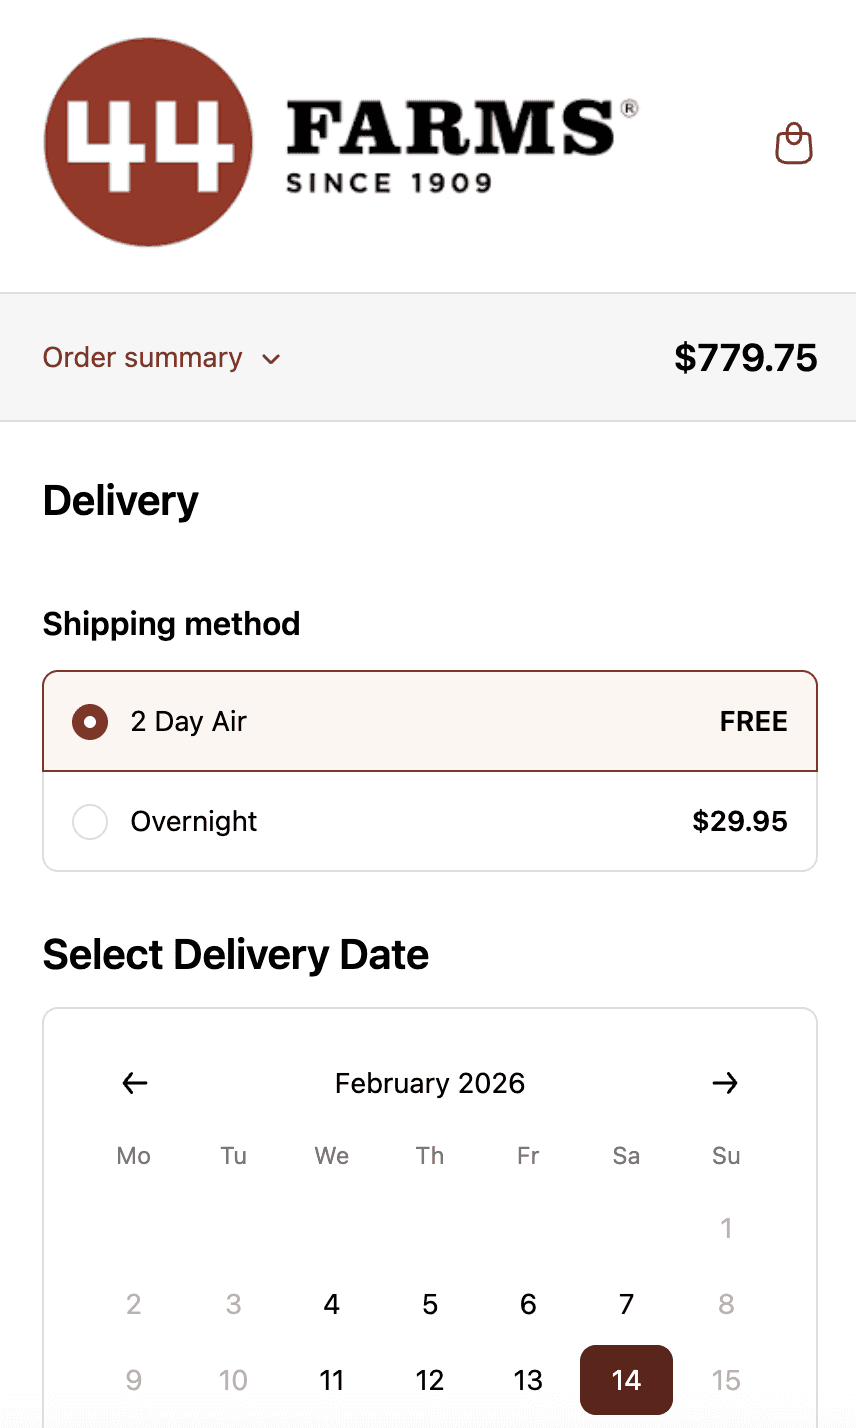Image resolution: width=856 pixels, height=1428 pixels.
Task: Click the $779.75 order total
Action: pyautogui.click(x=746, y=358)
